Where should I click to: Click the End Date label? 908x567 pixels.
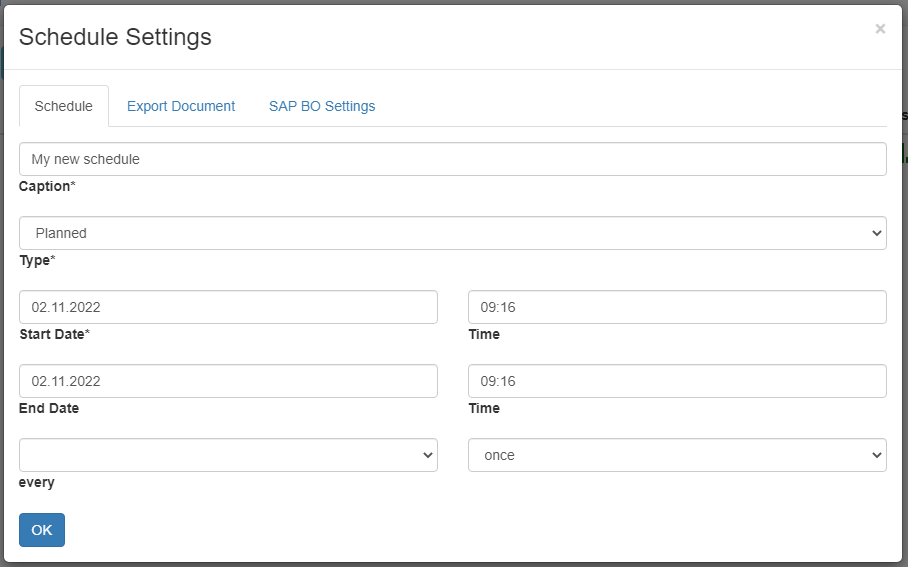(49, 408)
